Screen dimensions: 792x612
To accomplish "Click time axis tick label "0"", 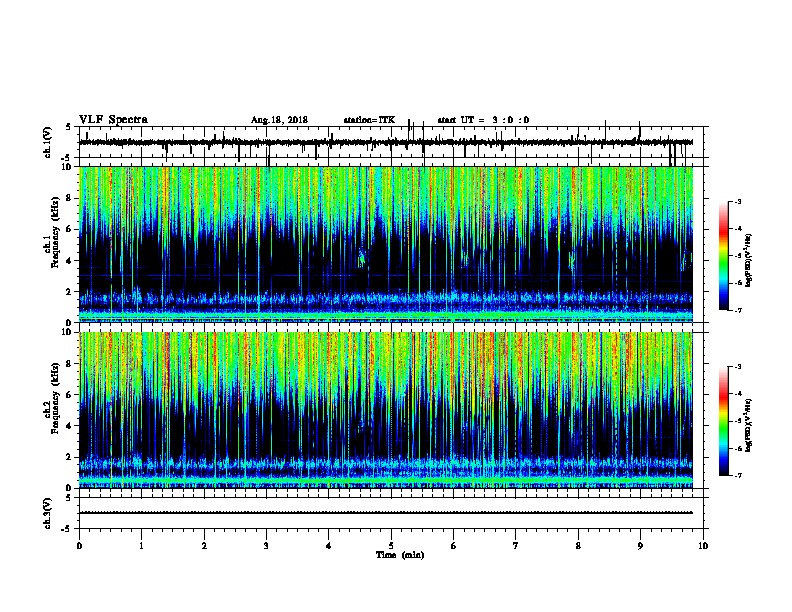I will click(79, 546).
